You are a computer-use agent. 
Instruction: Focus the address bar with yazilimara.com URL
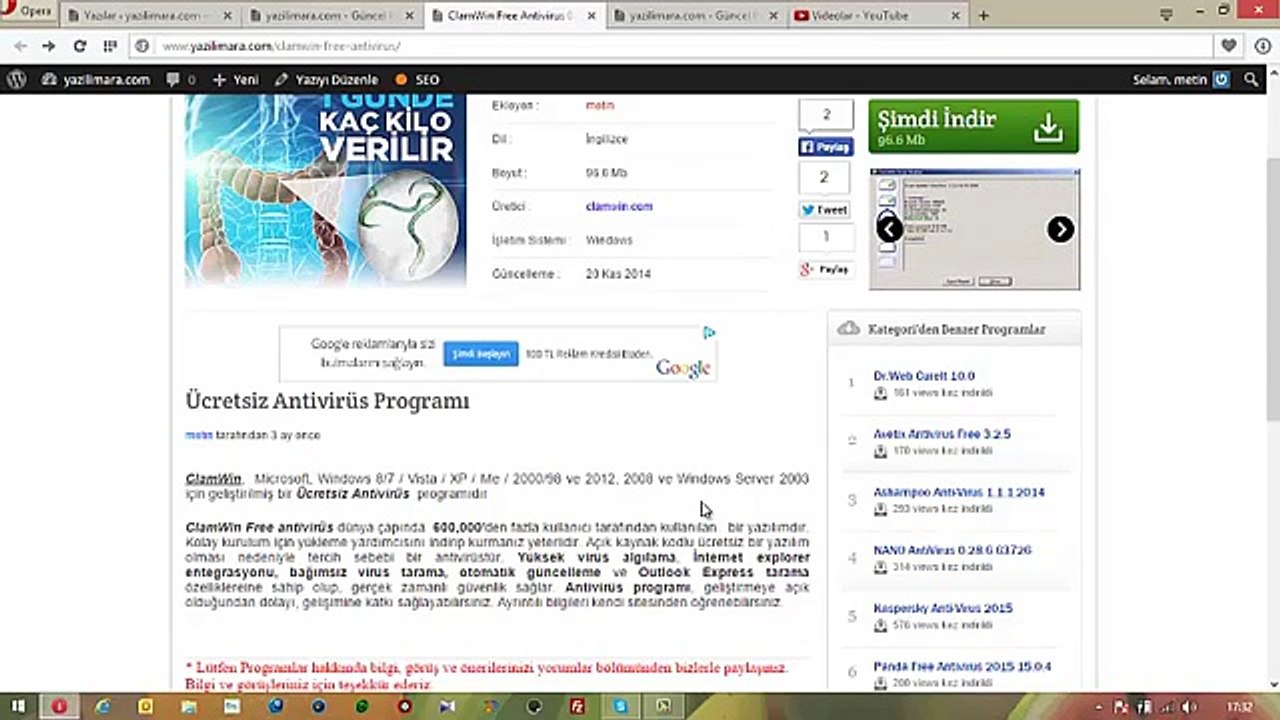pyautogui.click(x=670, y=46)
